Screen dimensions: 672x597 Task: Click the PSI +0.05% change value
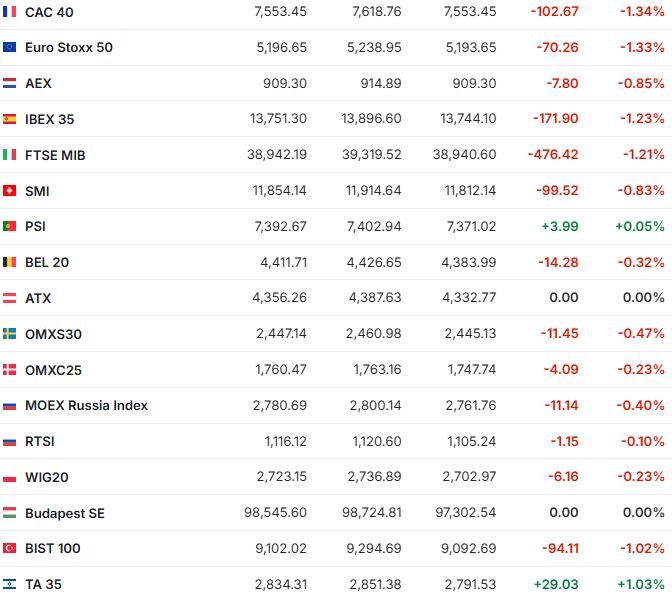tap(639, 227)
